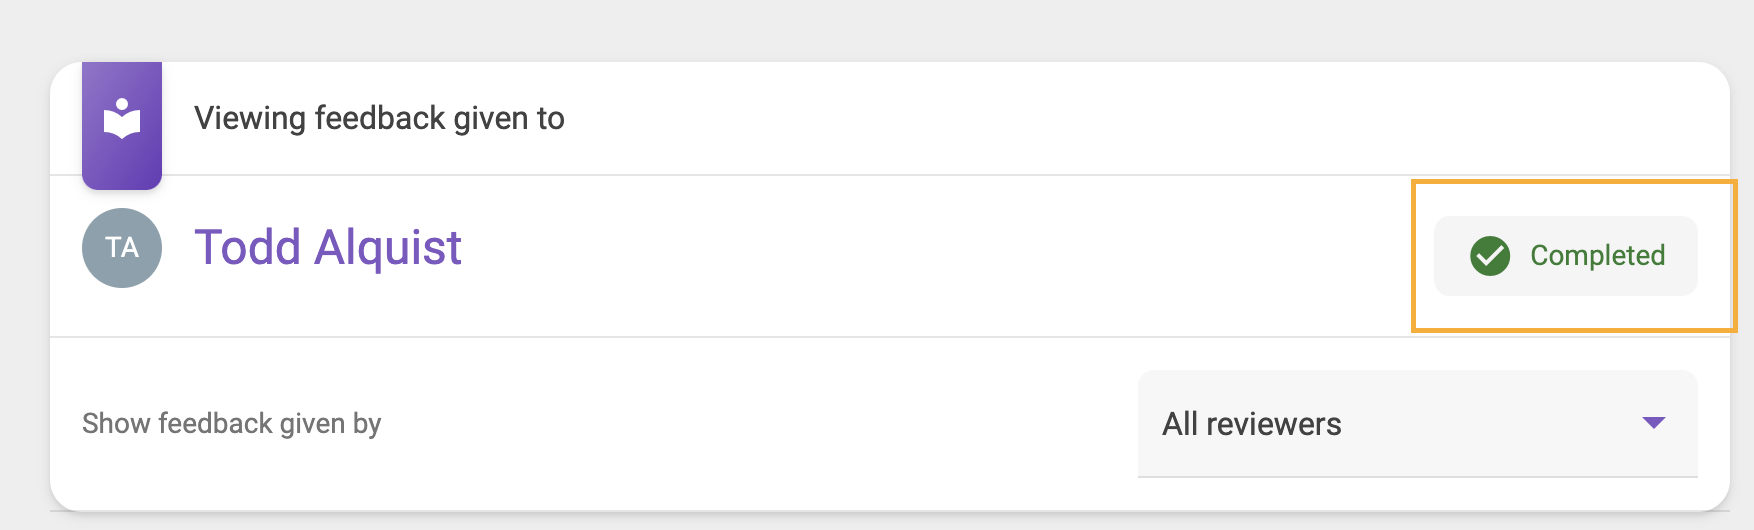The image size is (1754, 530).
Task: Open Todd Alquist's profile name link
Action: click(x=328, y=248)
